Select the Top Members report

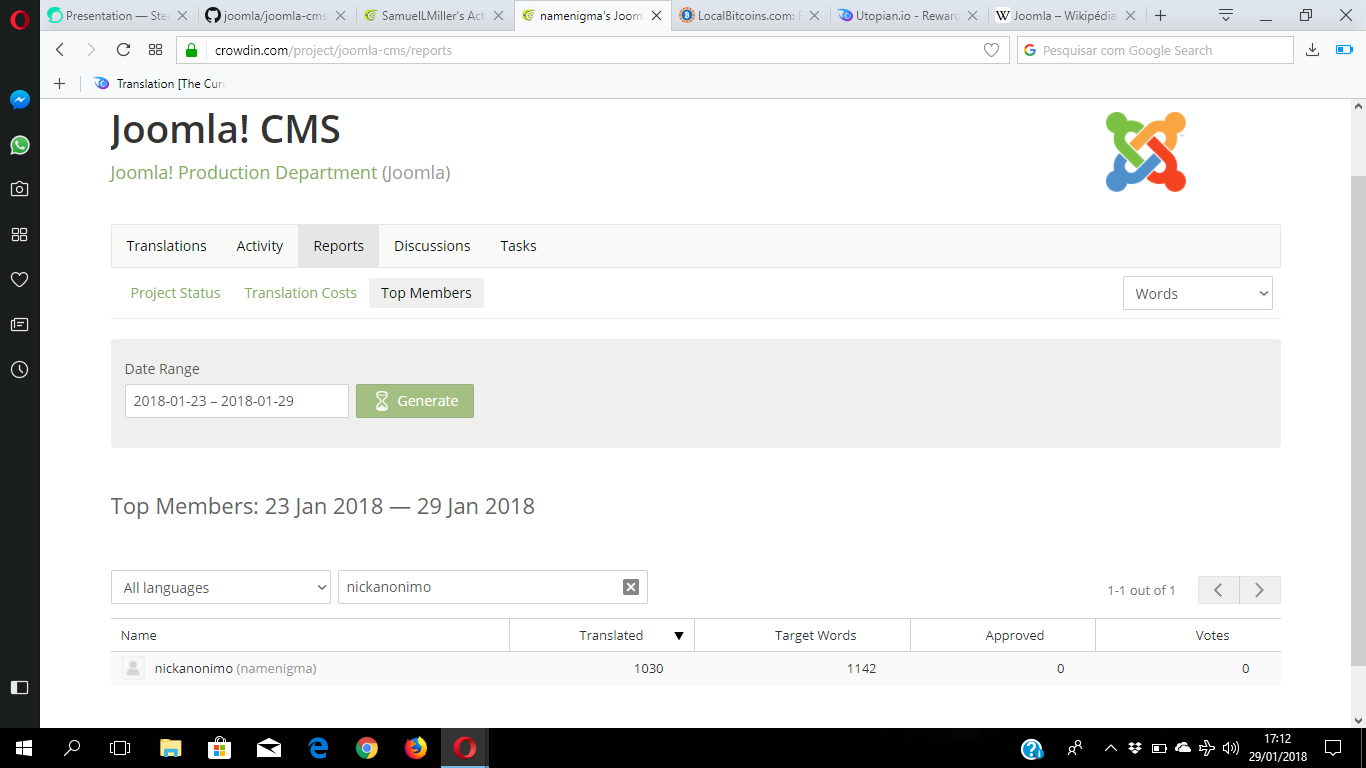tap(426, 293)
